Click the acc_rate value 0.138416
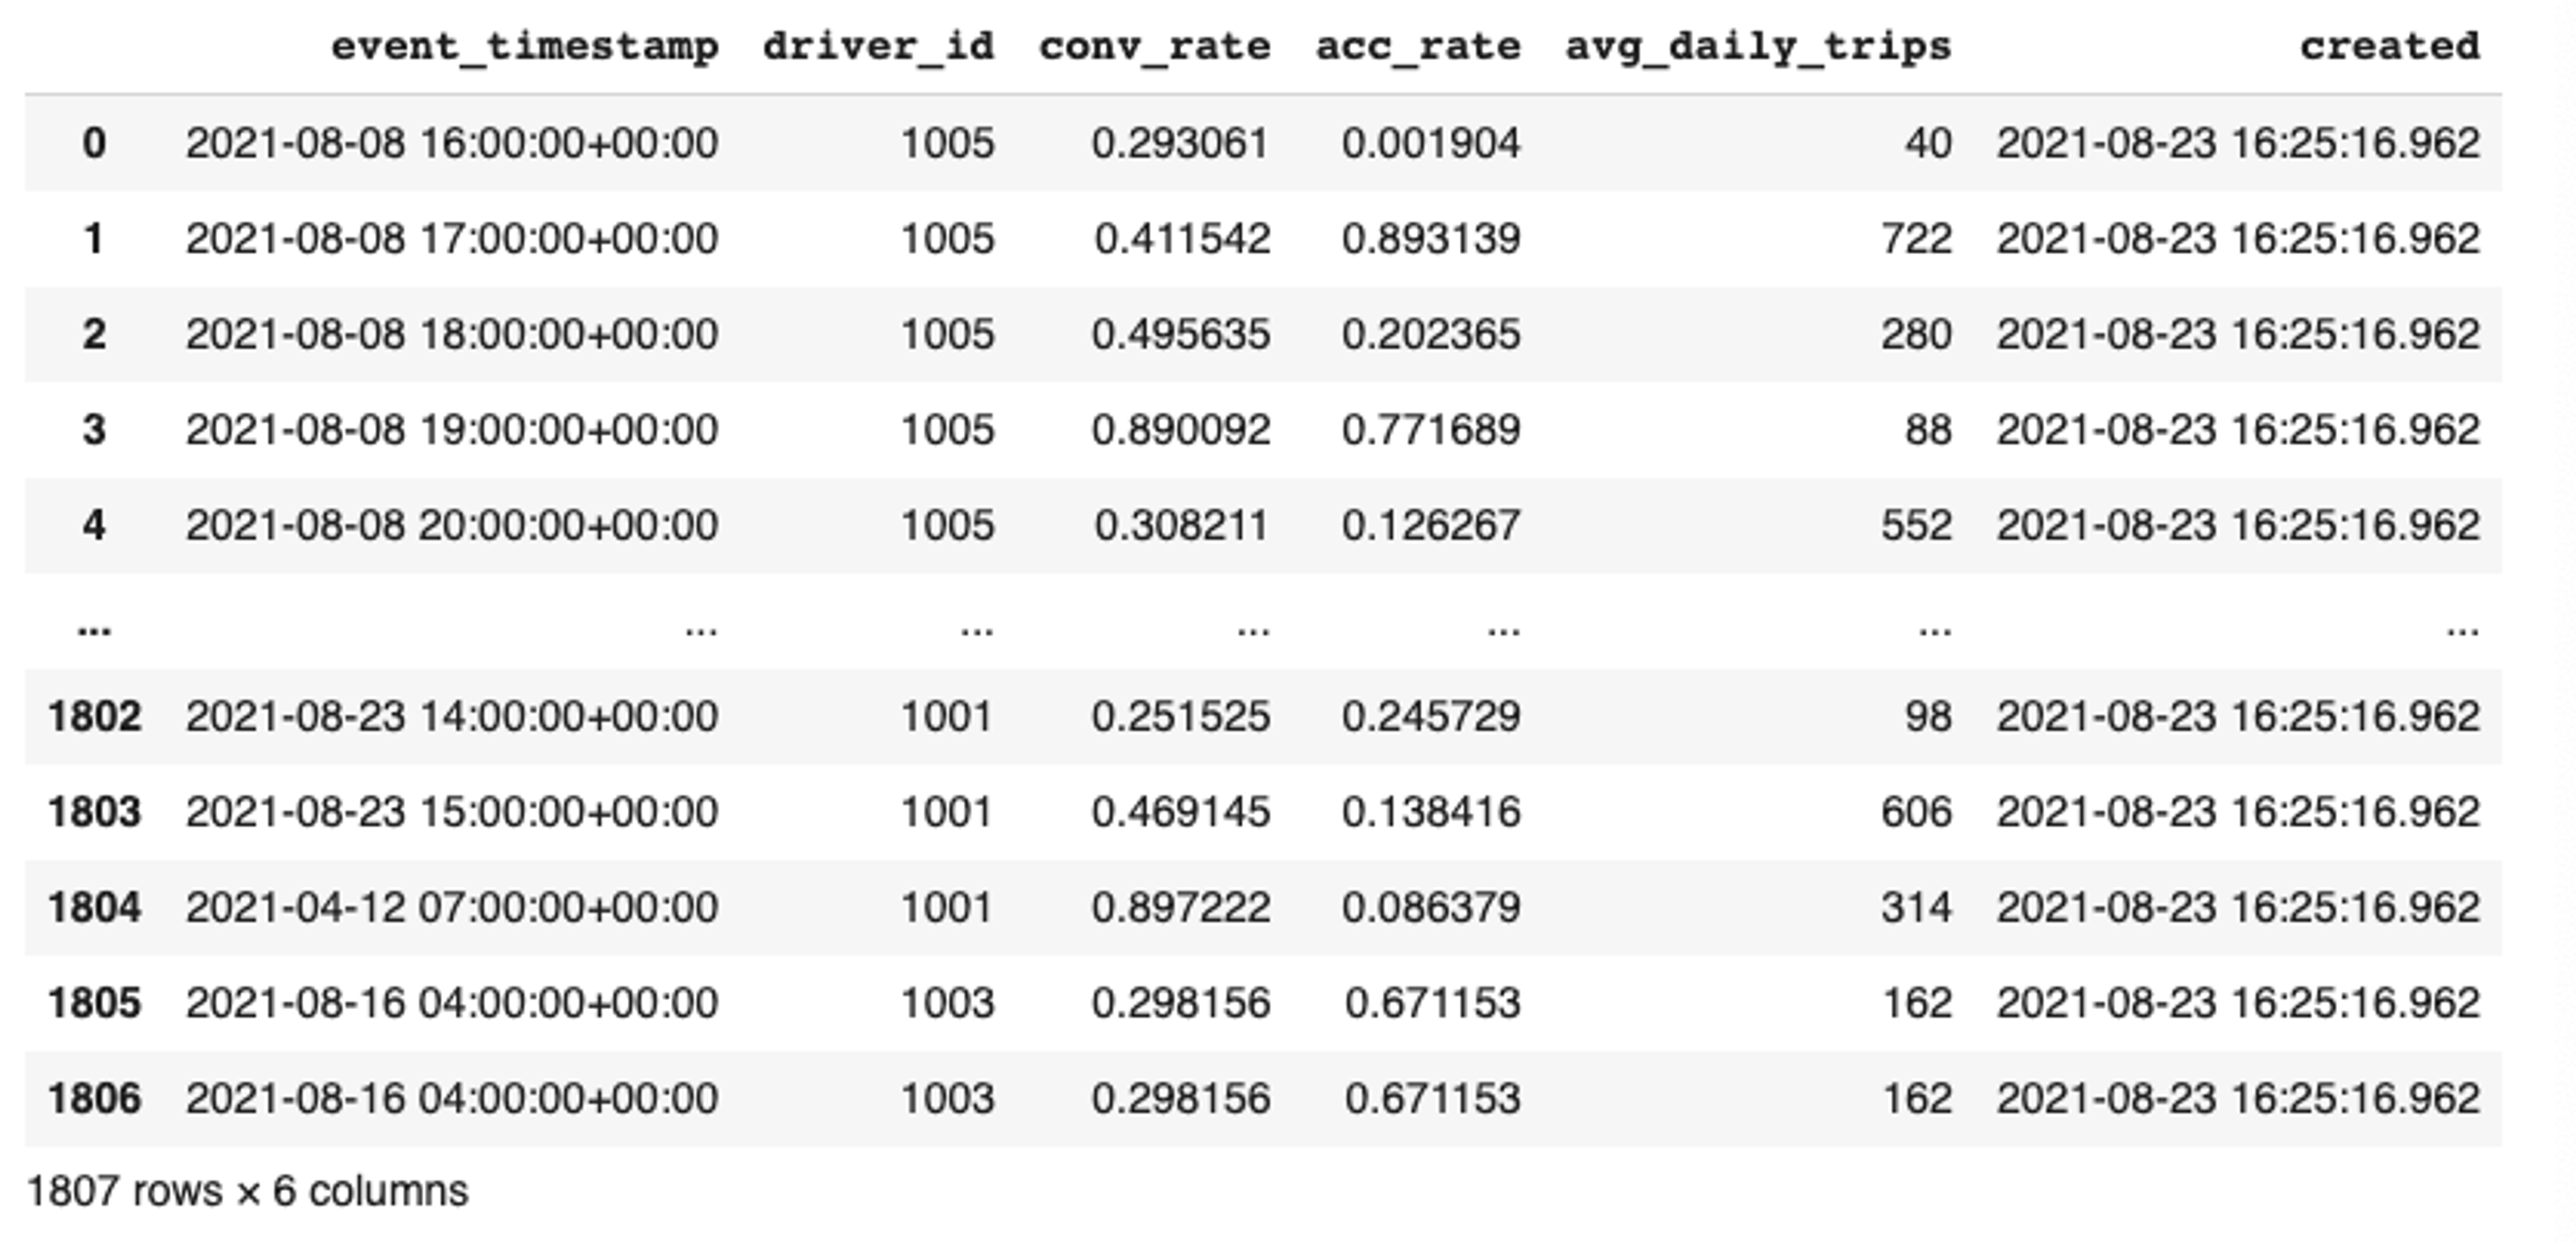Image resolution: width=2576 pixels, height=1242 pixels. point(1431,811)
